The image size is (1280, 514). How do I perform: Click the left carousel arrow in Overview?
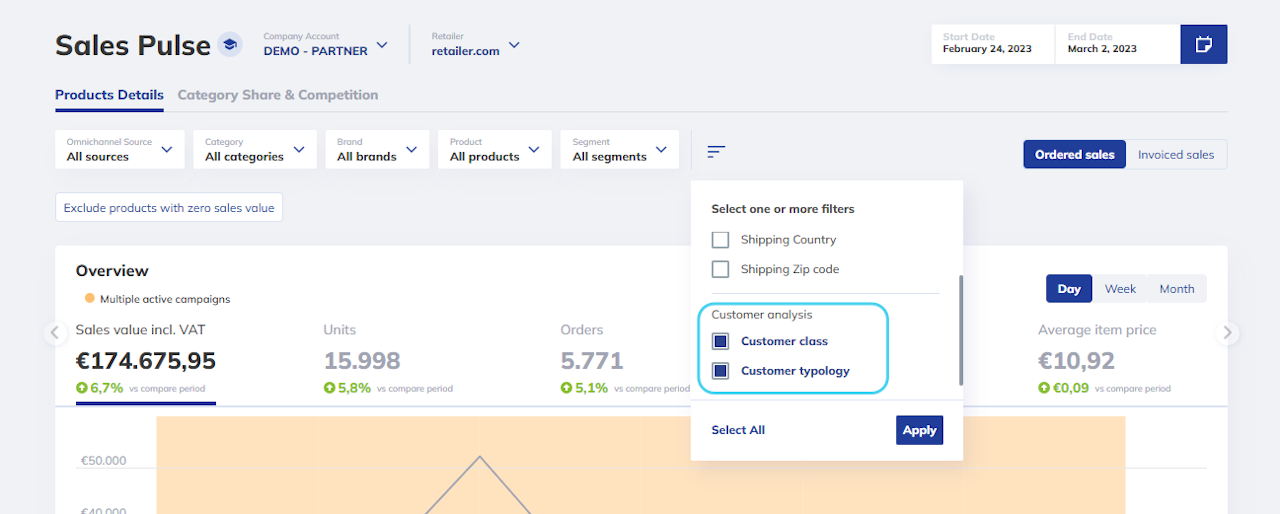[56, 334]
